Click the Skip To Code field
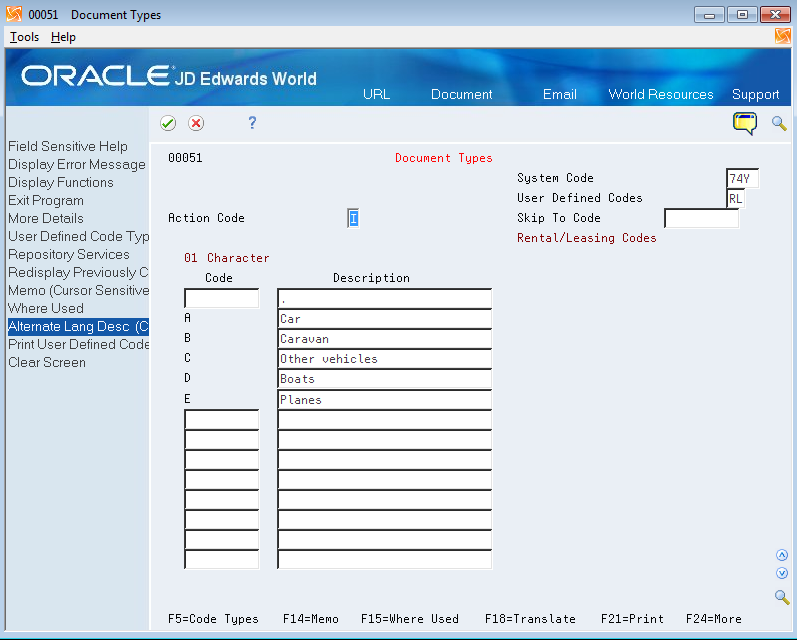The height and width of the screenshot is (640, 797). tap(701, 219)
